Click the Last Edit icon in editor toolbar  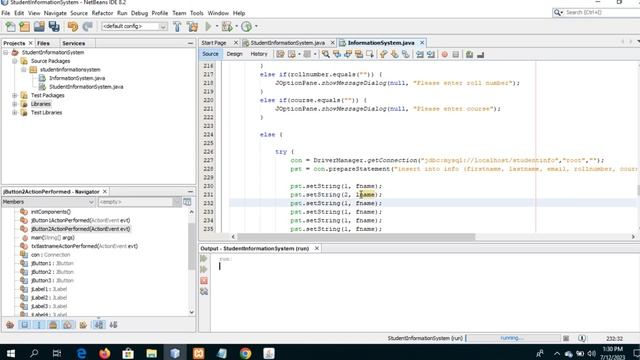pos(280,54)
